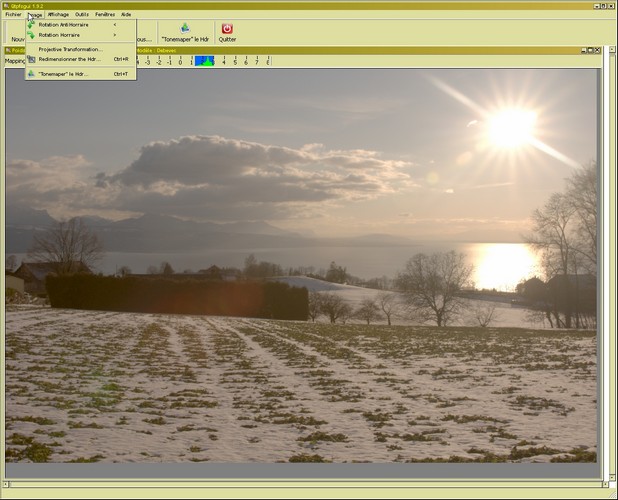Click the partially hidden Nouv toolbar button

[14, 39]
